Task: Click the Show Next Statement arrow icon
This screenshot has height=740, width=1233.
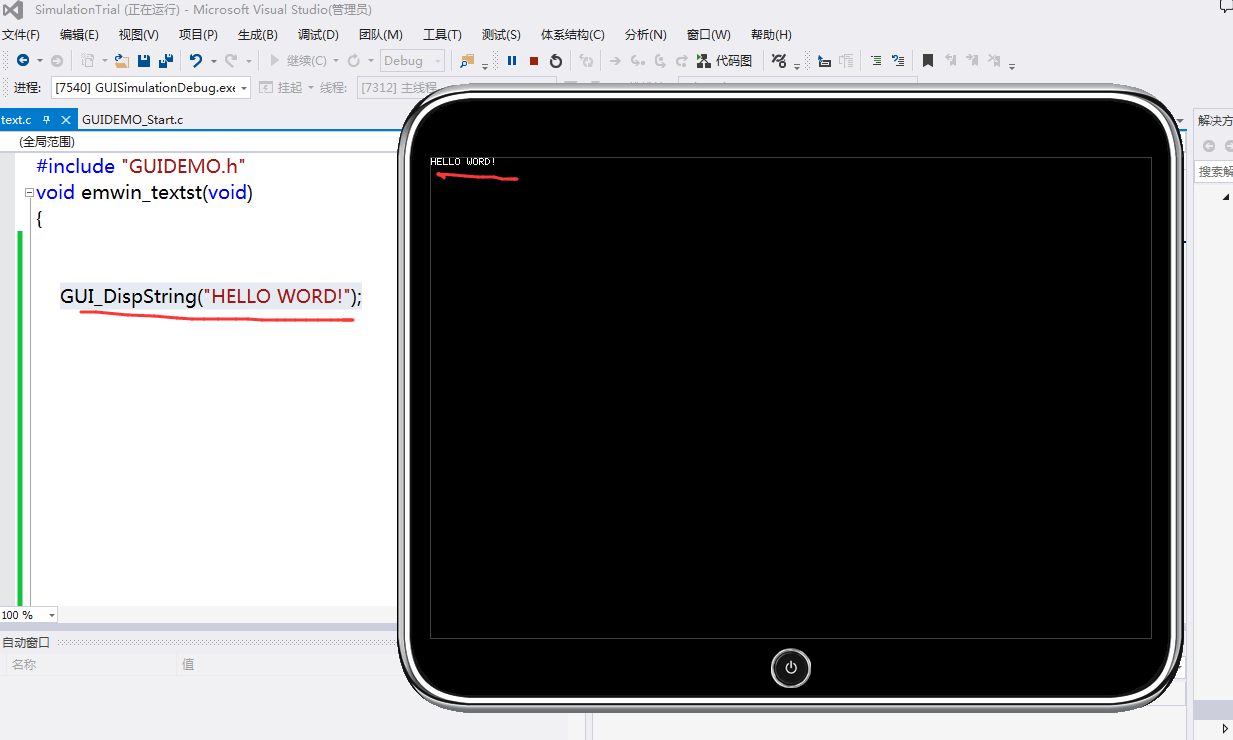Action: pos(615,61)
